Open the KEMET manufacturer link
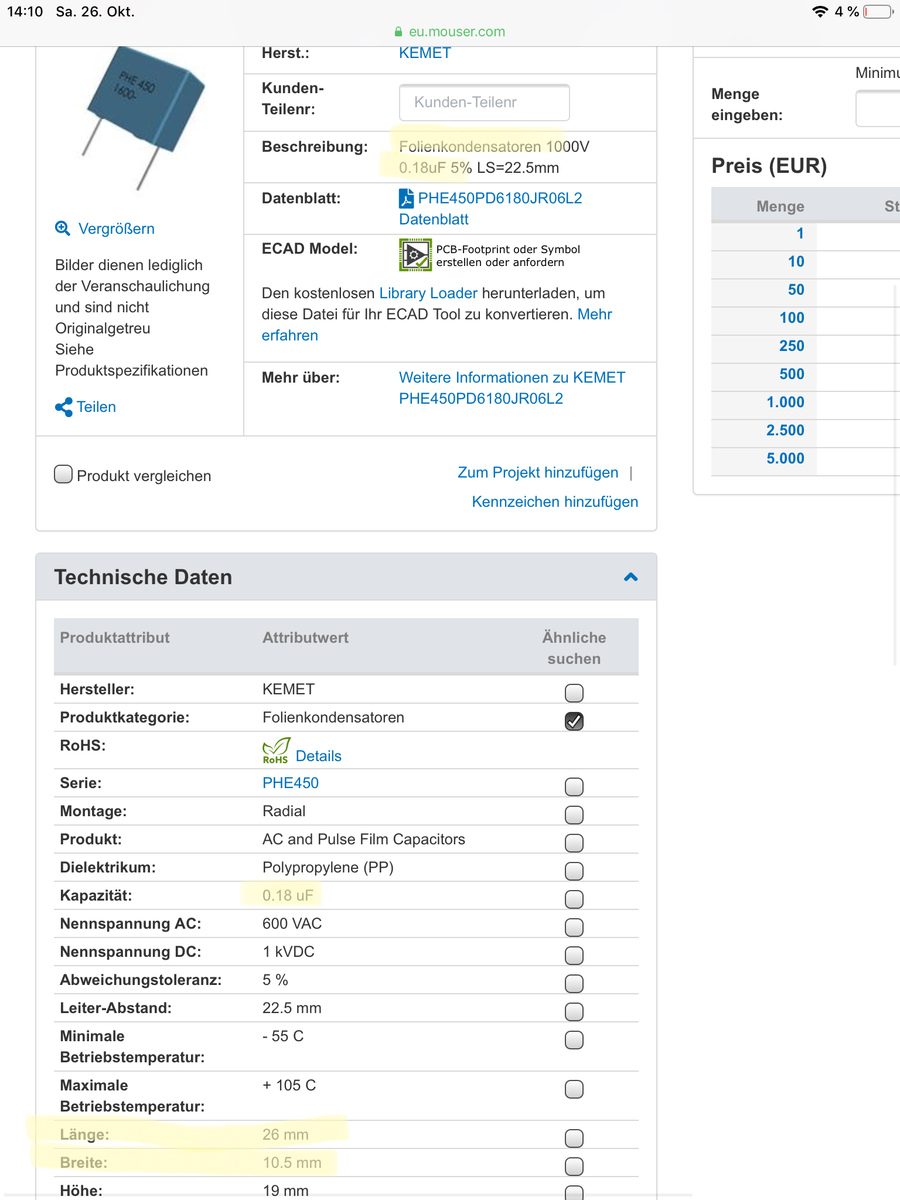900x1200 pixels. click(x=425, y=53)
